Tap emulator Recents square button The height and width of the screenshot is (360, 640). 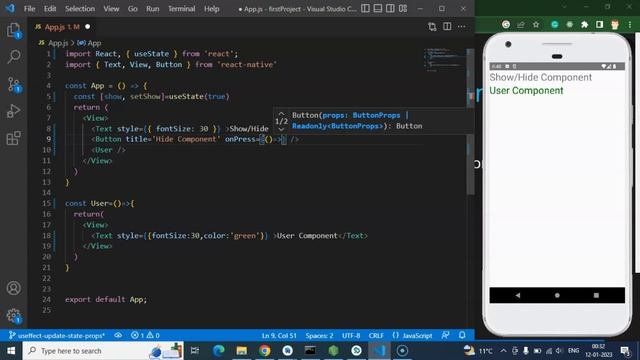596,295
